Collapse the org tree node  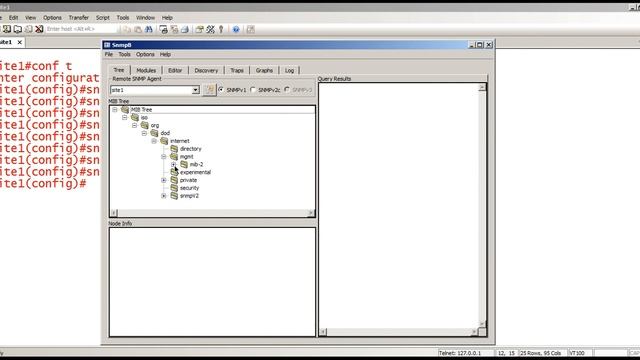click(135, 125)
